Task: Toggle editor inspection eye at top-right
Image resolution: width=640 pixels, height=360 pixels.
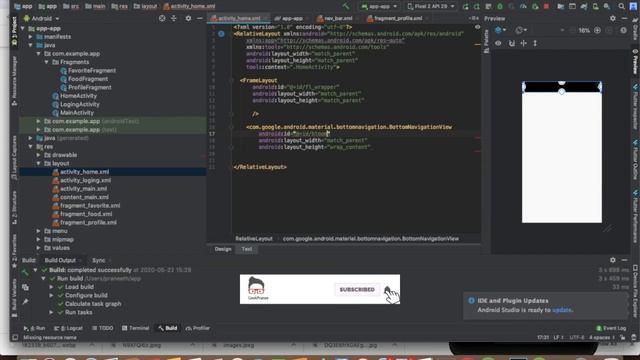Action: (x=477, y=27)
